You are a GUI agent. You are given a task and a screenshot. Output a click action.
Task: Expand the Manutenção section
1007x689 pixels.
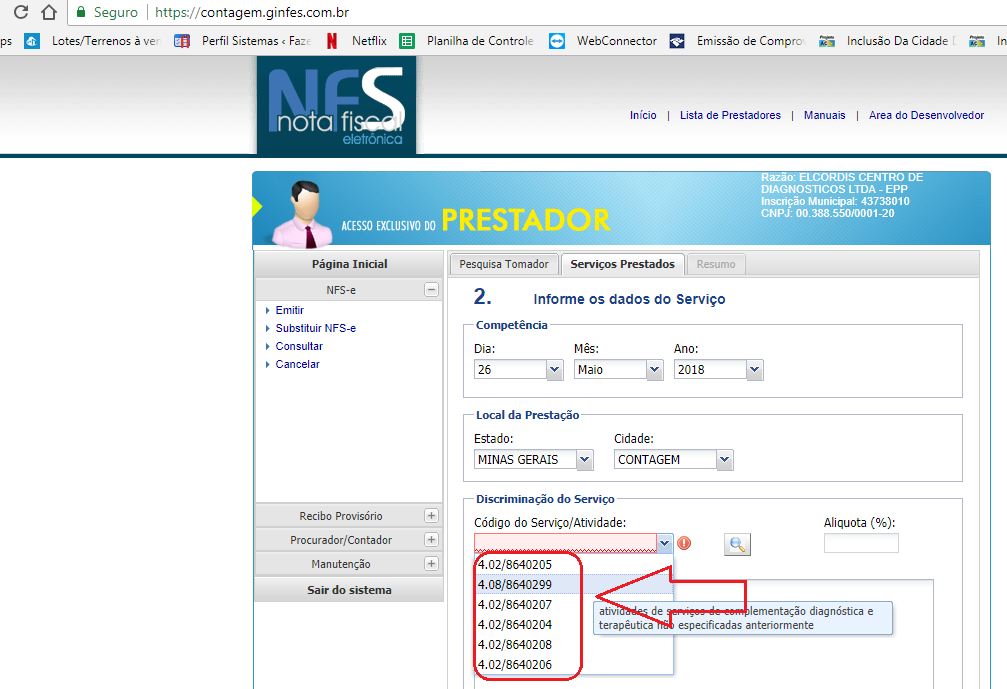tap(432, 563)
